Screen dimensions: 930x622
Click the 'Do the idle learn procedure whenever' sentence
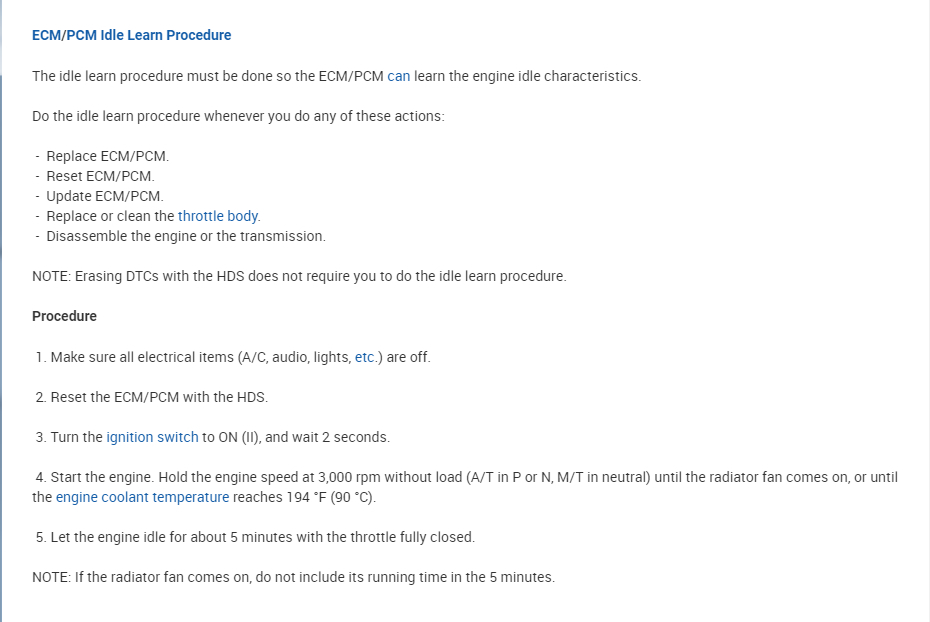pyautogui.click(x=238, y=116)
